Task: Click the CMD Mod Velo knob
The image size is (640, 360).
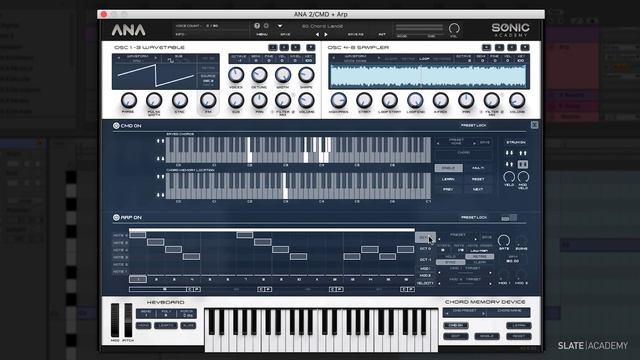Action: pos(523,177)
